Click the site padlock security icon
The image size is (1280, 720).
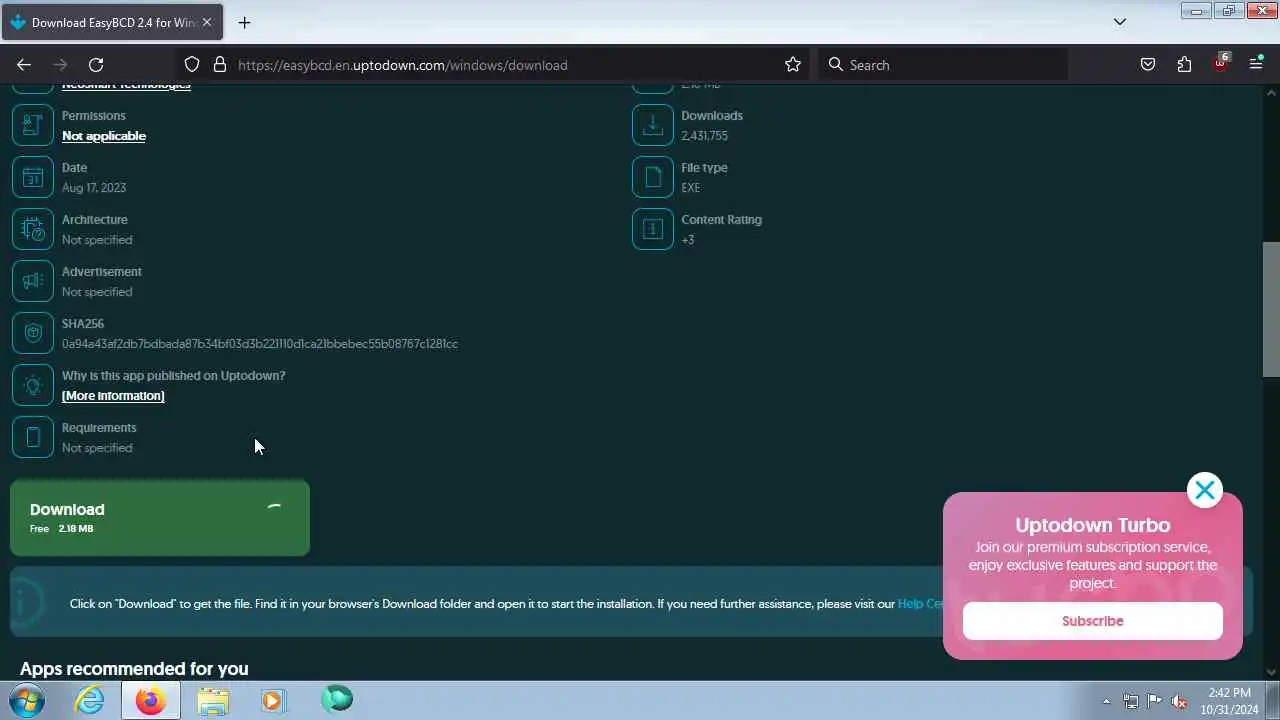[220, 65]
